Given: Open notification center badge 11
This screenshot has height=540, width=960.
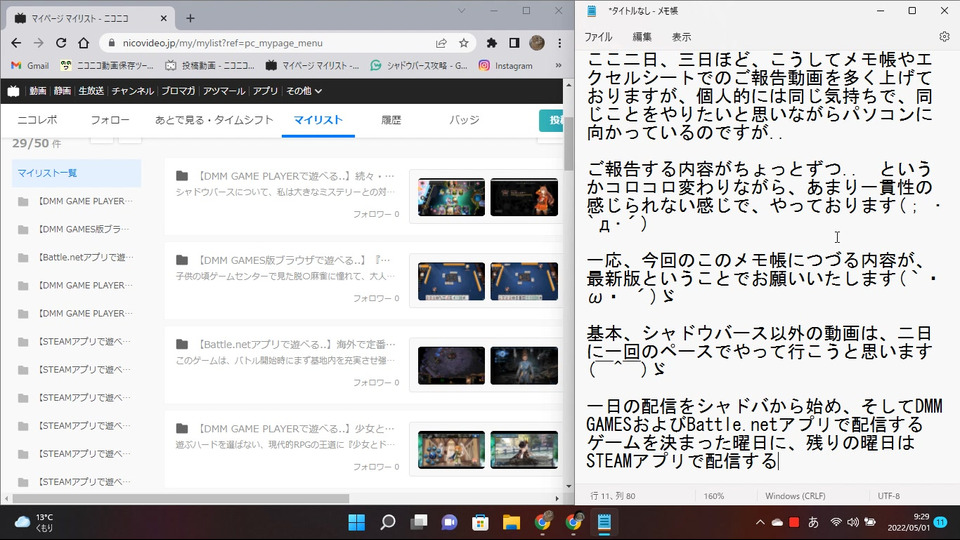Looking at the screenshot, I should coord(941,522).
